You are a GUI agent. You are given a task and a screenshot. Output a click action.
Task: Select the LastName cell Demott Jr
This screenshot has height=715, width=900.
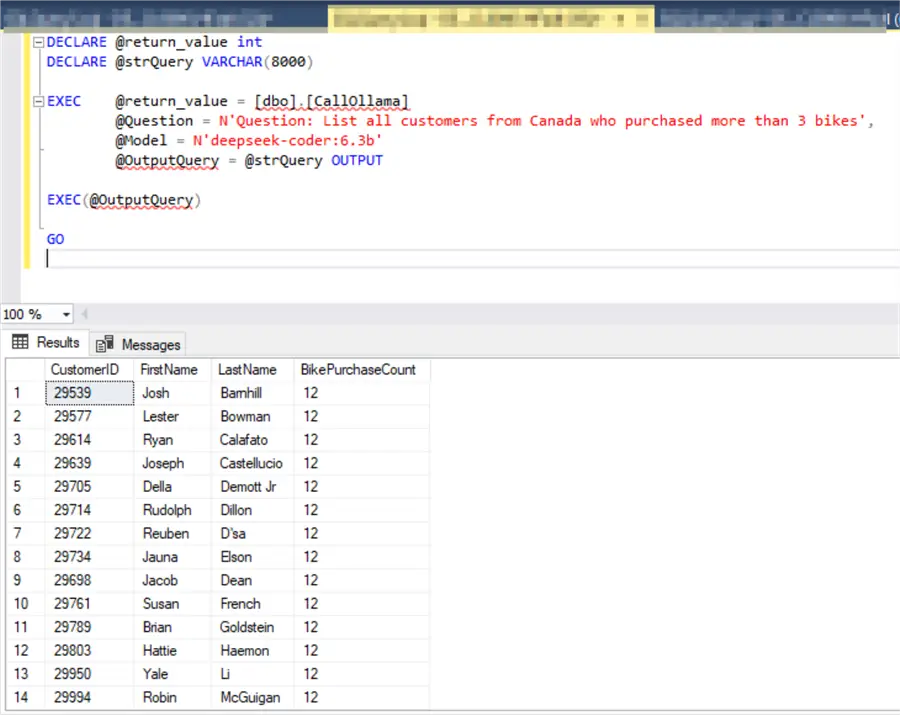click(x=252, y=487)
